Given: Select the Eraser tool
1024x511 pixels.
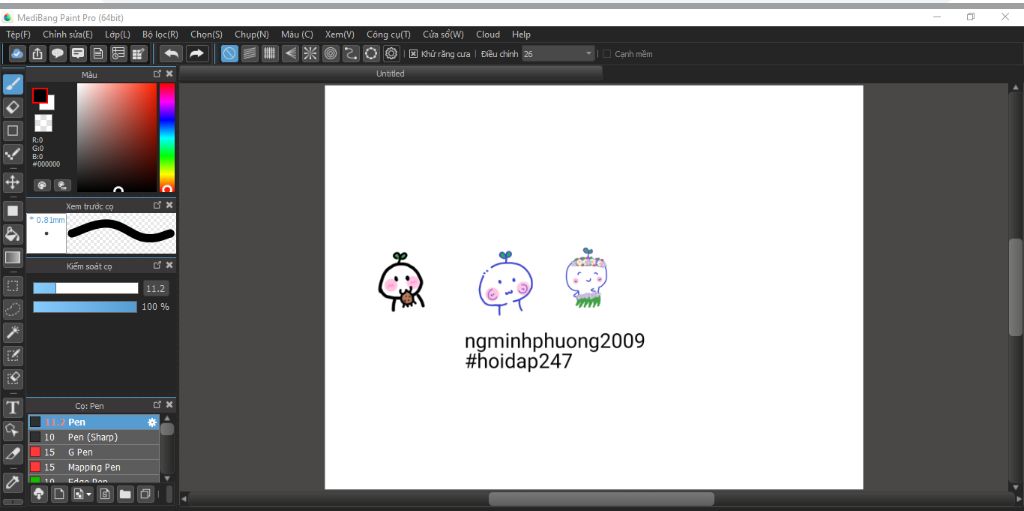Looking at the screenshot, I should point(12,107).
